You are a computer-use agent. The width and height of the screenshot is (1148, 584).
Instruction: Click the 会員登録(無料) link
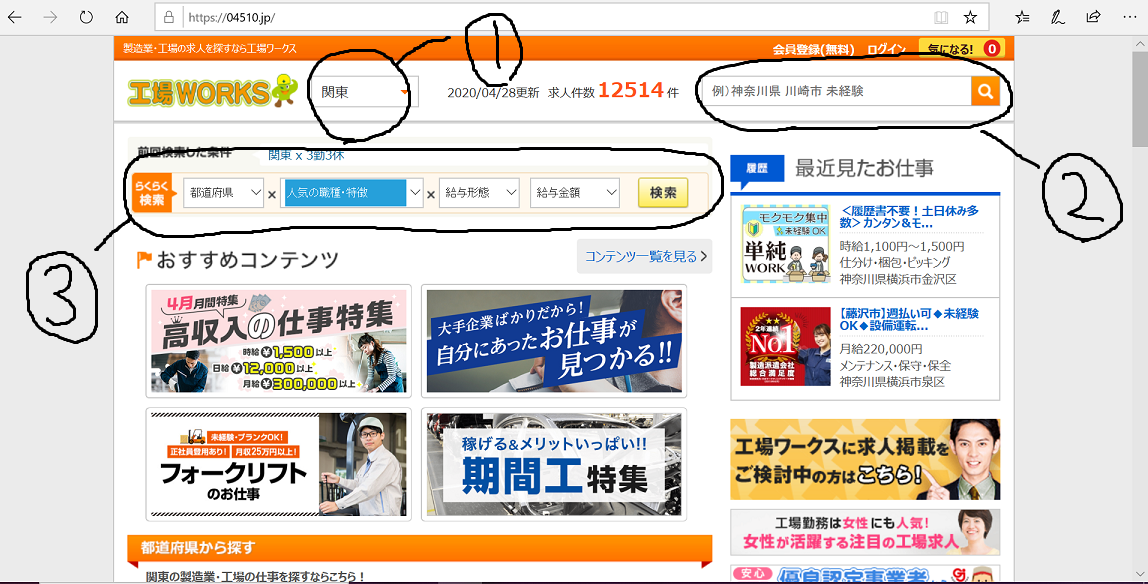click(813, 49)
